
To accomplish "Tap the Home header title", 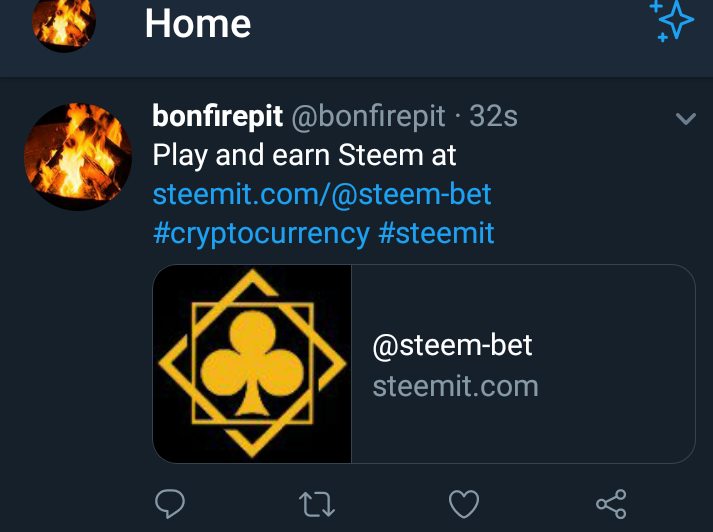I will [x=197, y=24].
